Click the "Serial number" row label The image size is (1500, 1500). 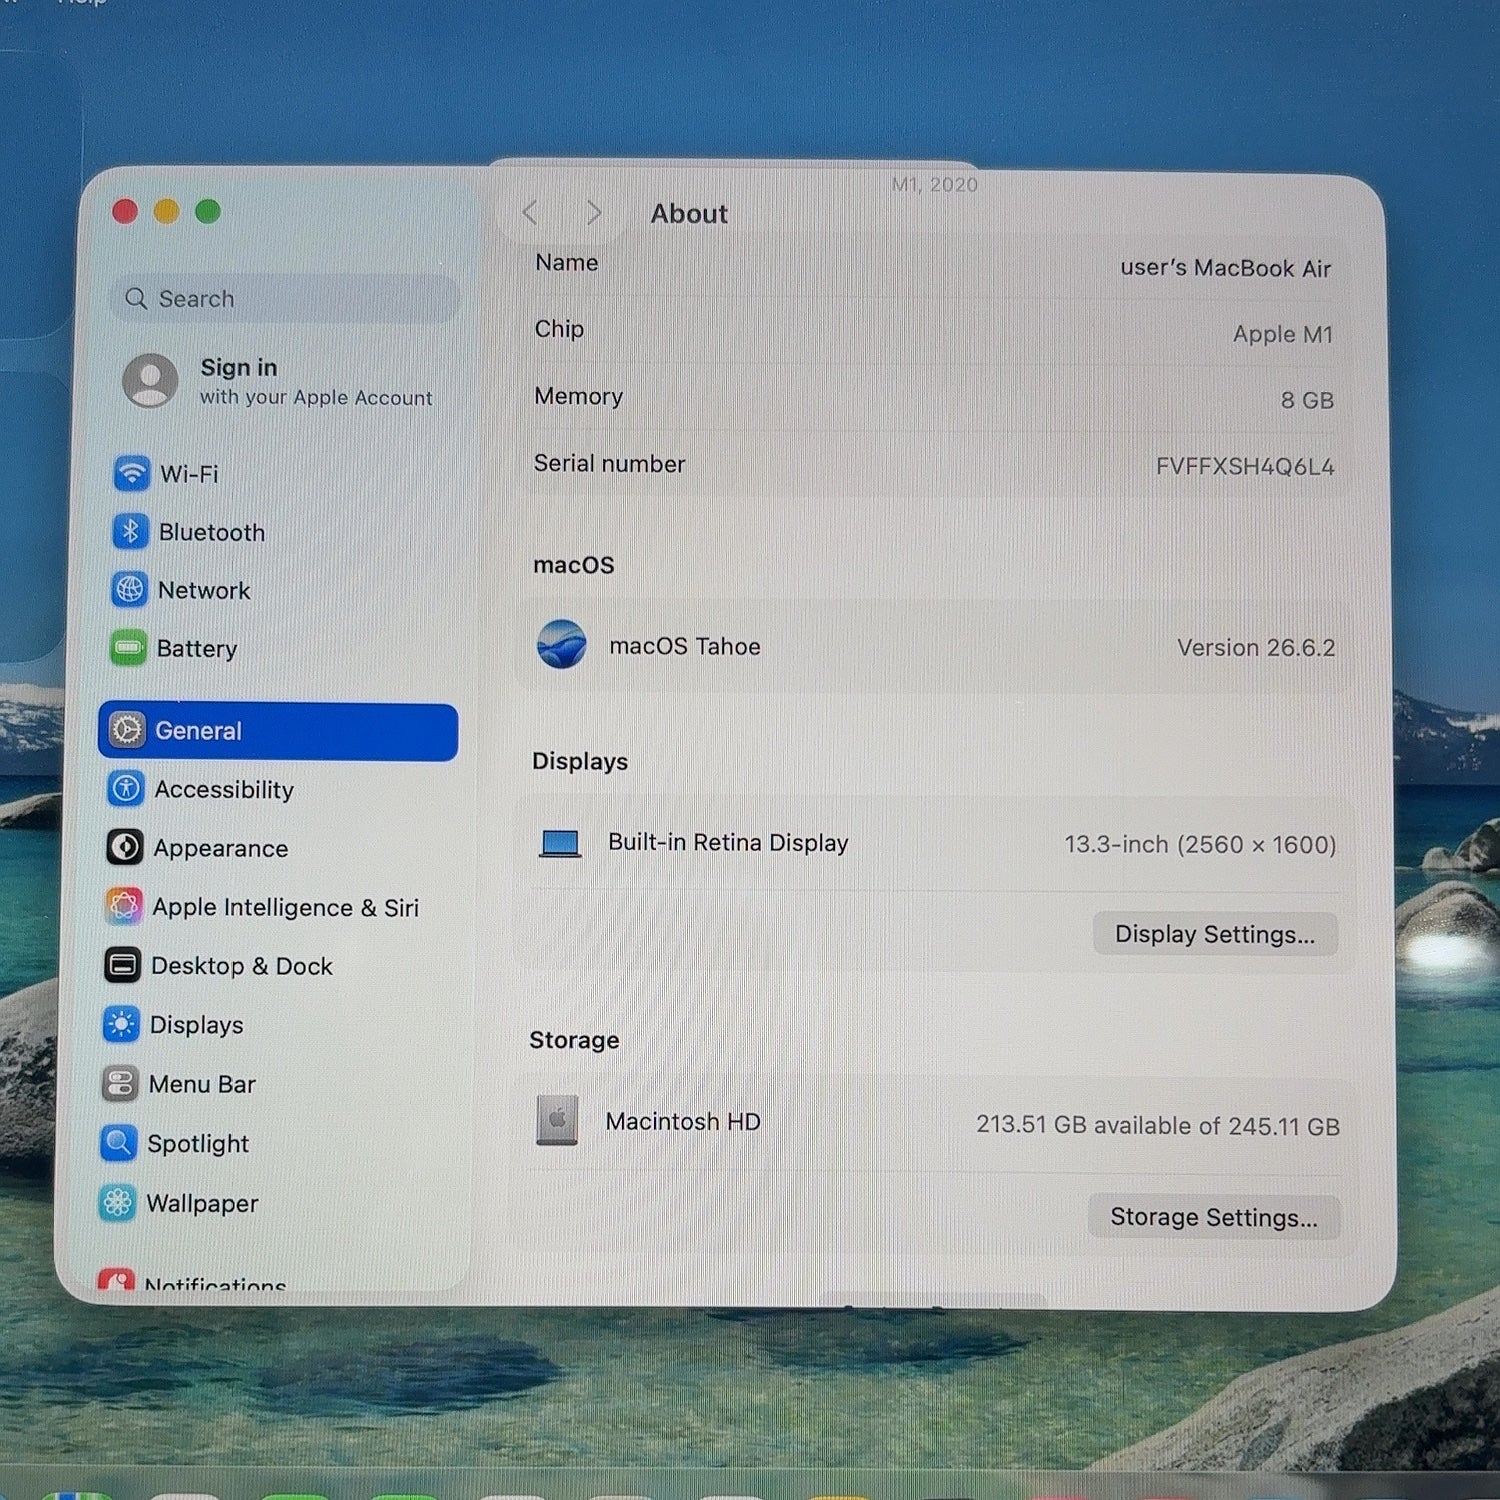point(609,464)
